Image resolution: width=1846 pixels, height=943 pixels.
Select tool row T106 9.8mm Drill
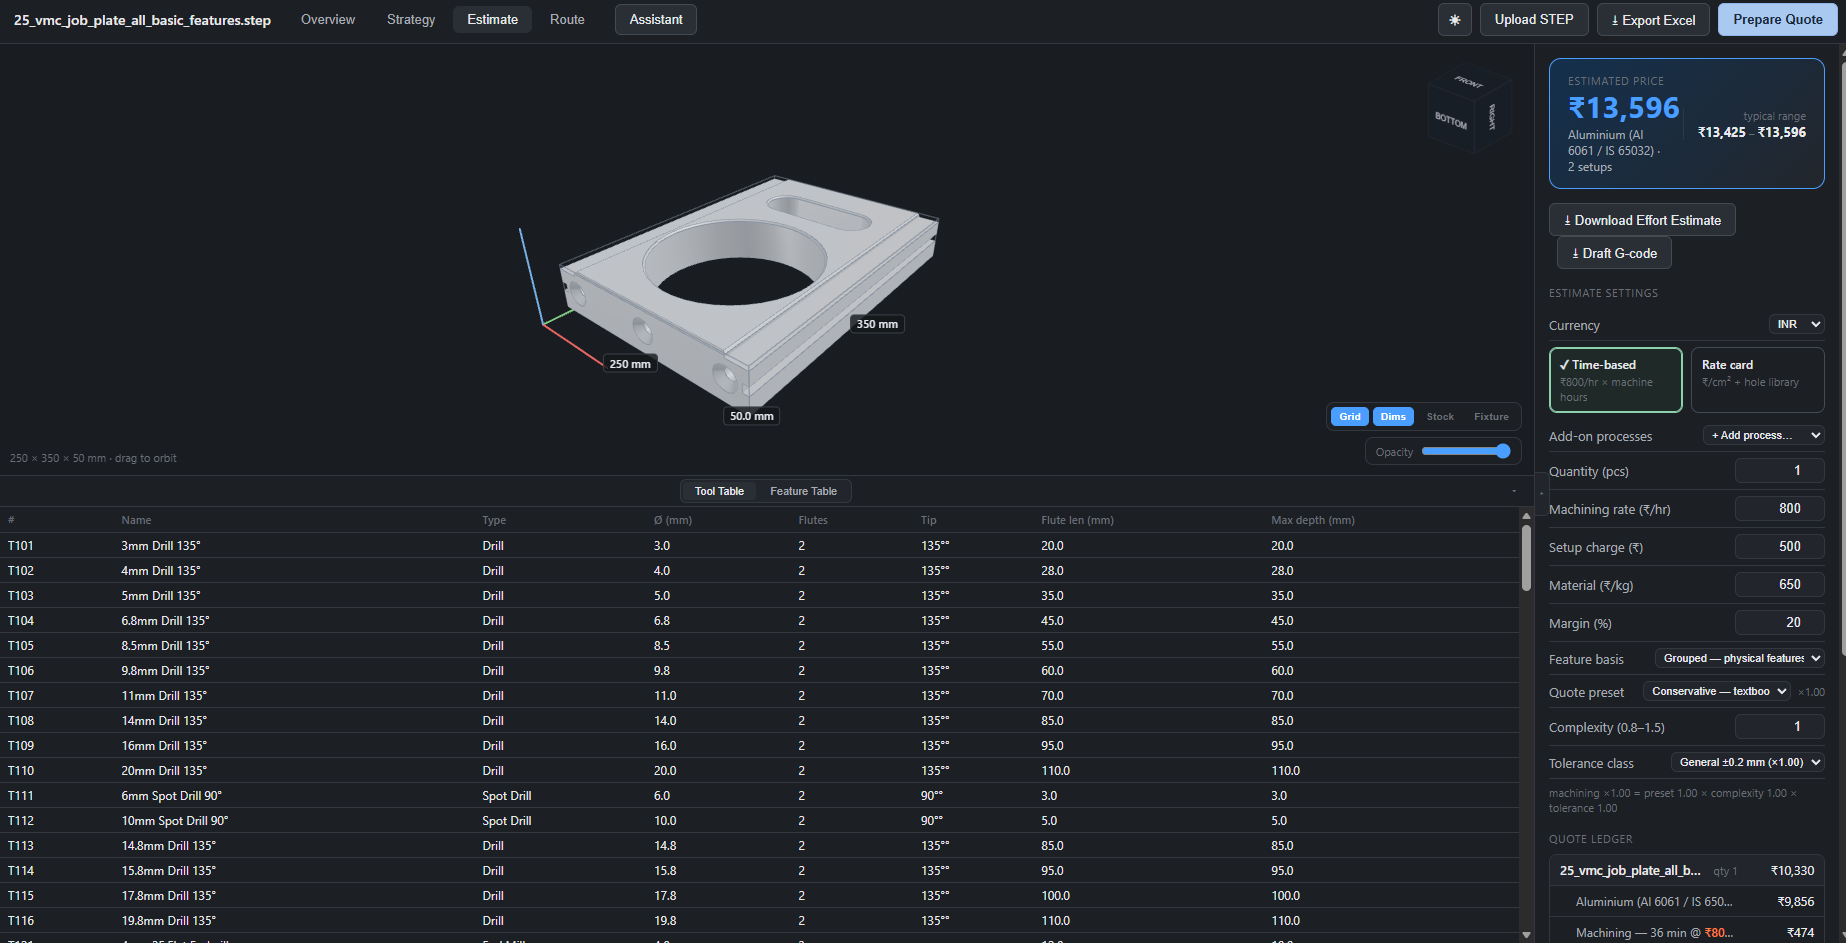click(760, 671)
